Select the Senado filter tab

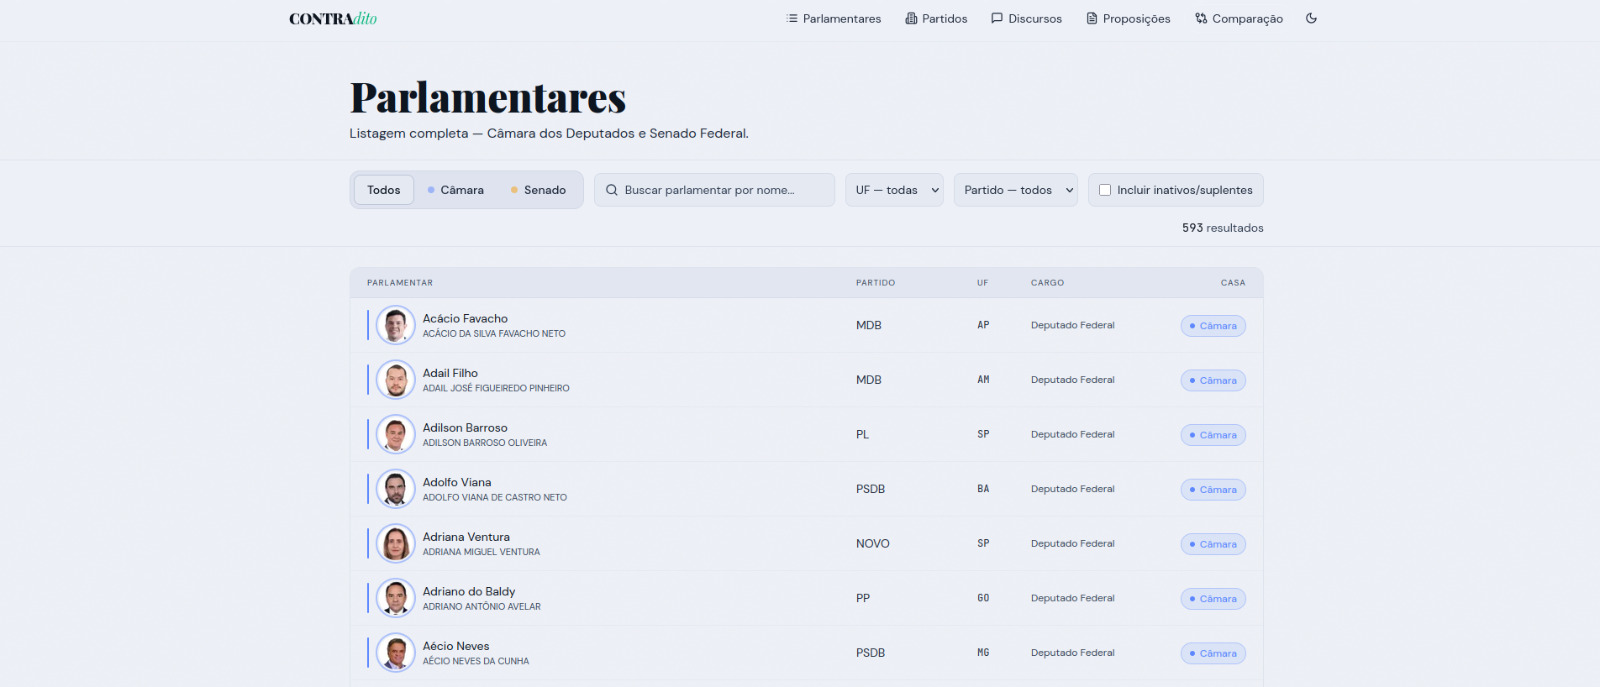pos(538,190)
